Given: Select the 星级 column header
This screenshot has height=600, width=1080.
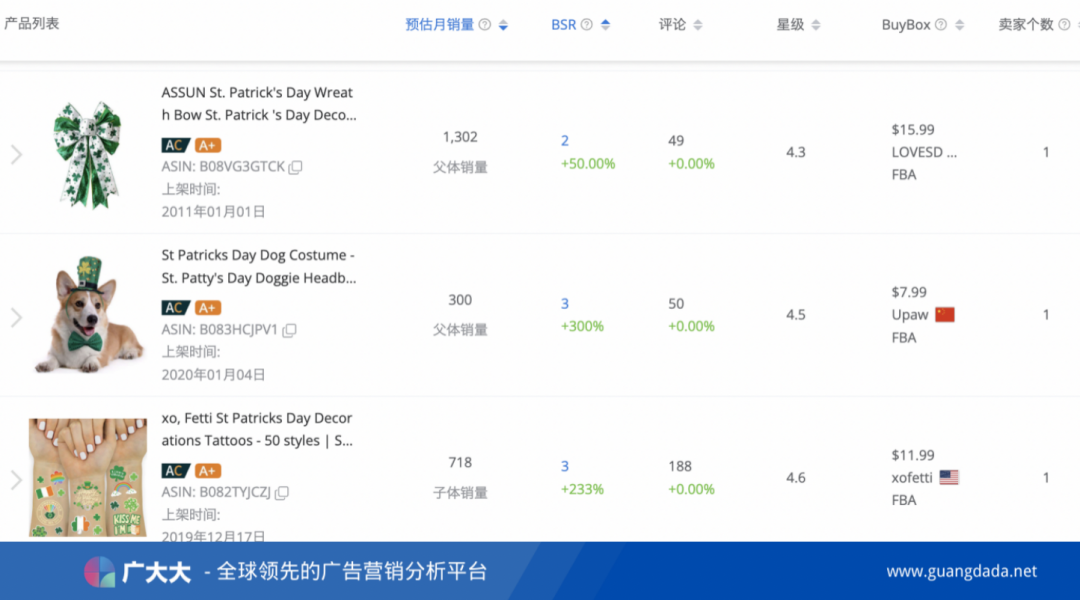Looking at the screenshot, I should [x=791, y=25].
